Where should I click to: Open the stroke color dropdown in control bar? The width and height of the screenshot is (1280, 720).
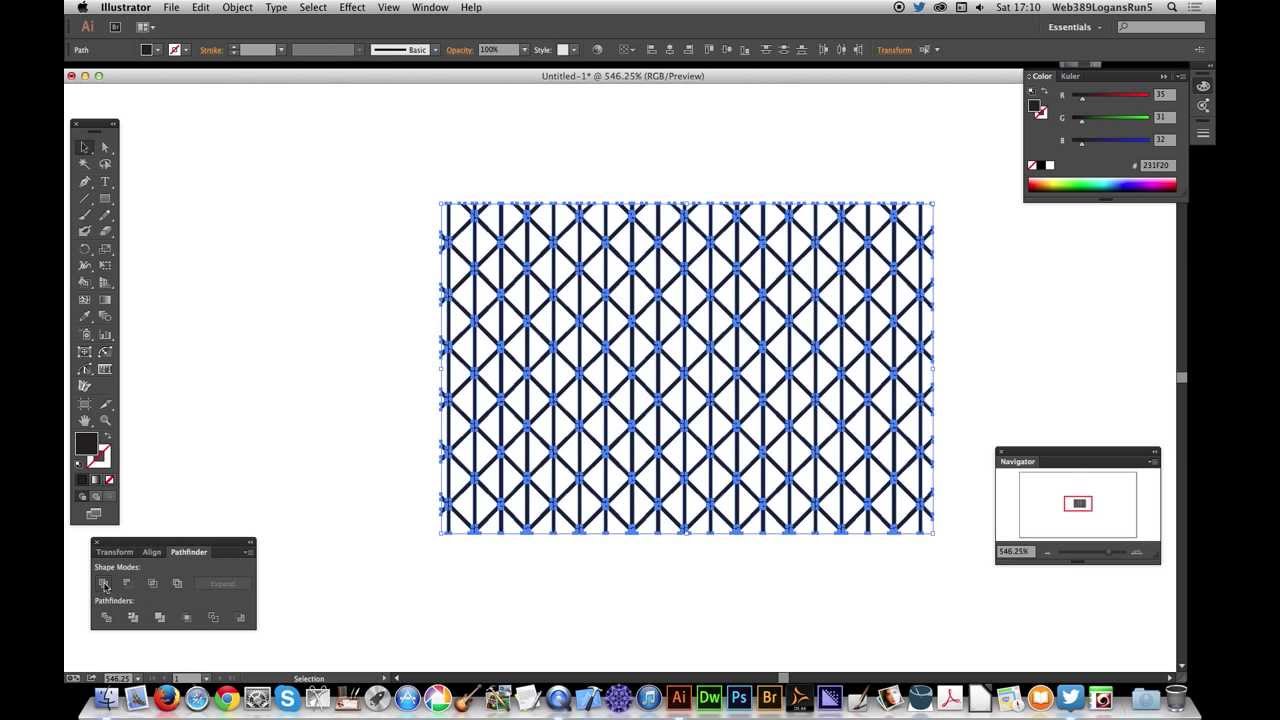click(186, 50)
